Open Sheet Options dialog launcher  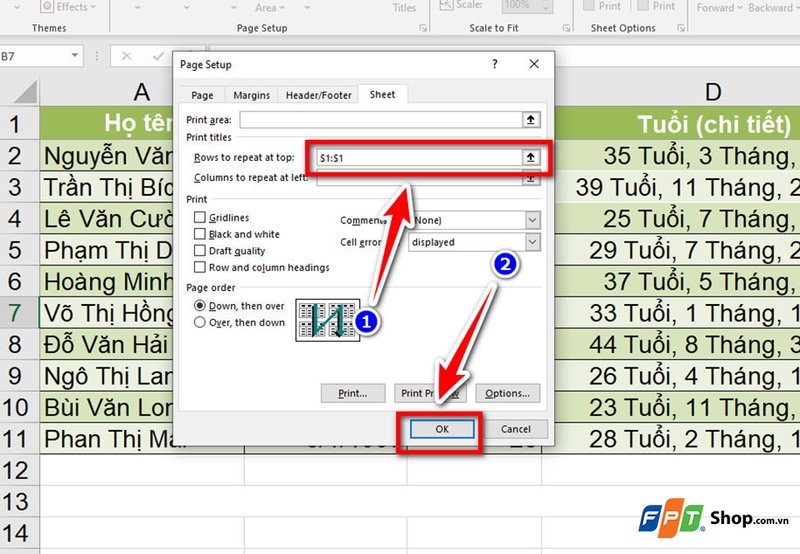point(681,28)
